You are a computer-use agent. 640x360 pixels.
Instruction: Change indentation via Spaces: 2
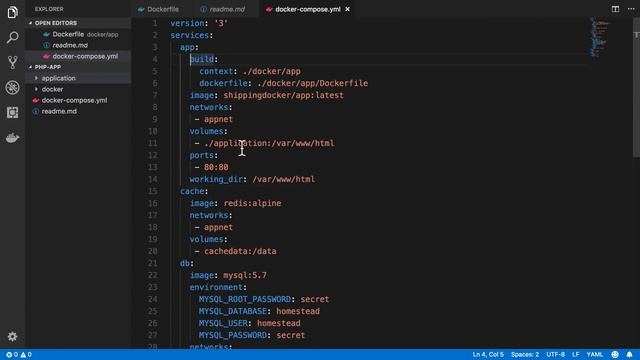(x=524, y=354)
